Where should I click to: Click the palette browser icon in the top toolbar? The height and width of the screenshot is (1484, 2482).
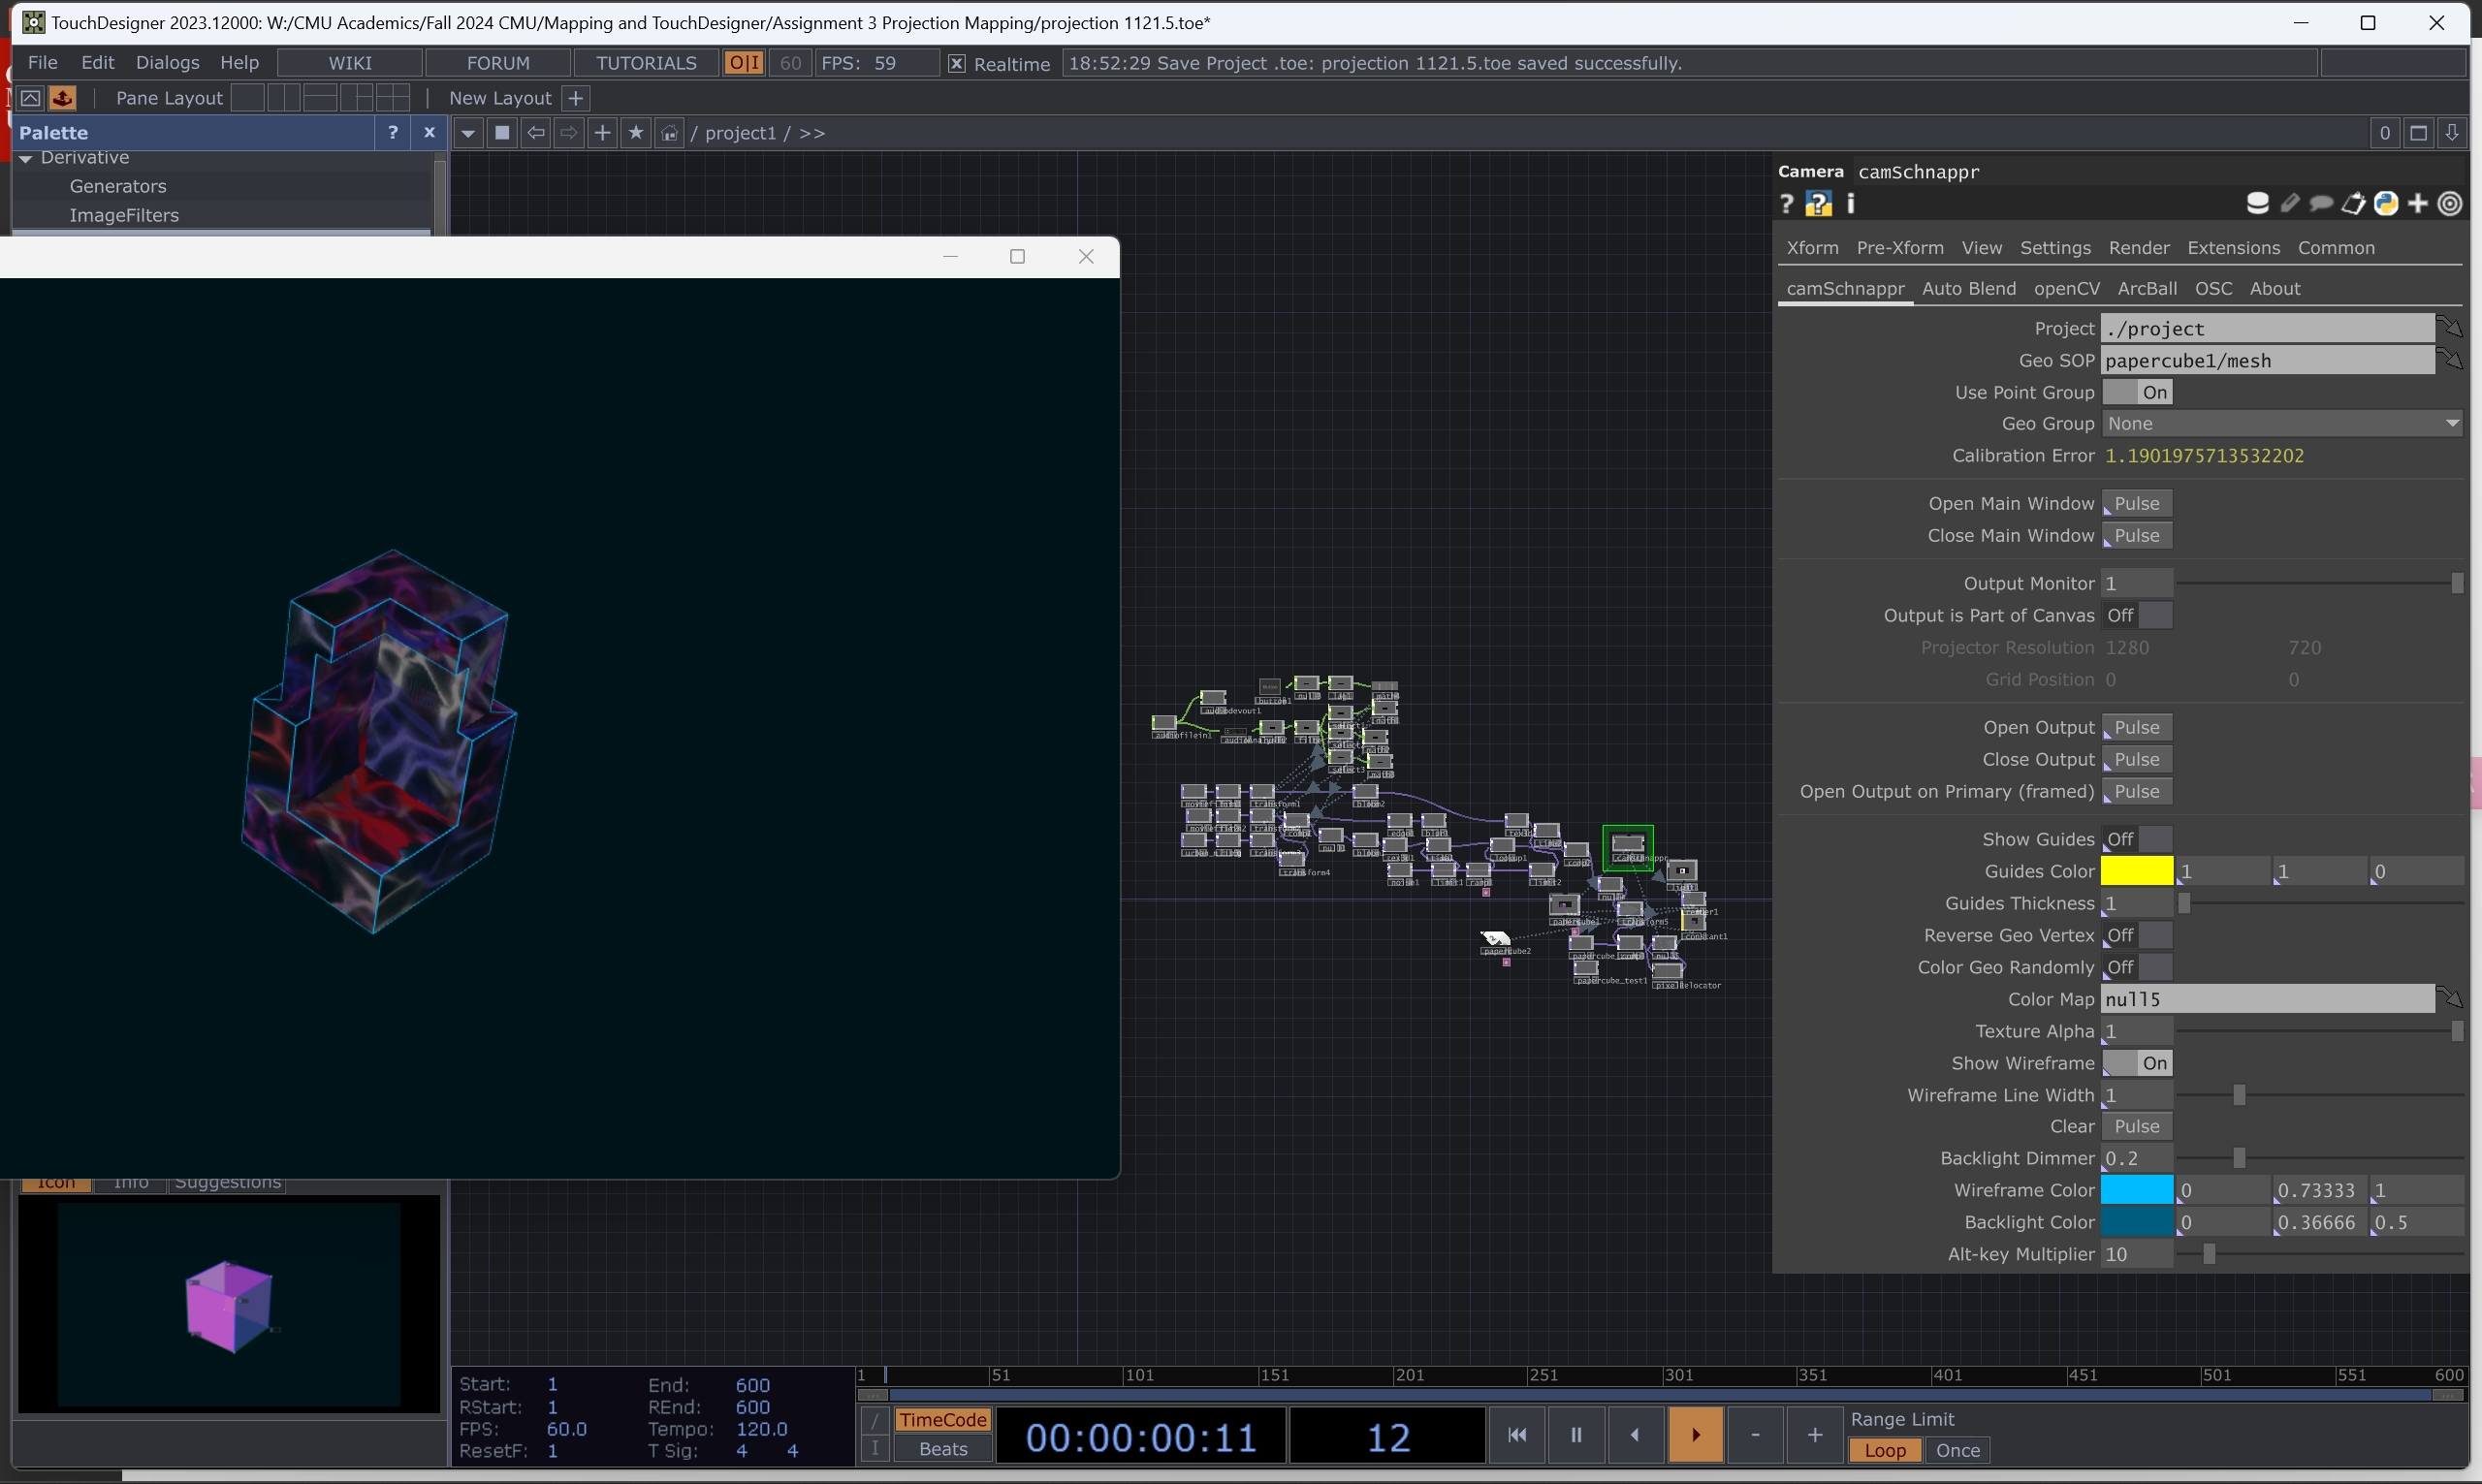[x=62, y=98]
